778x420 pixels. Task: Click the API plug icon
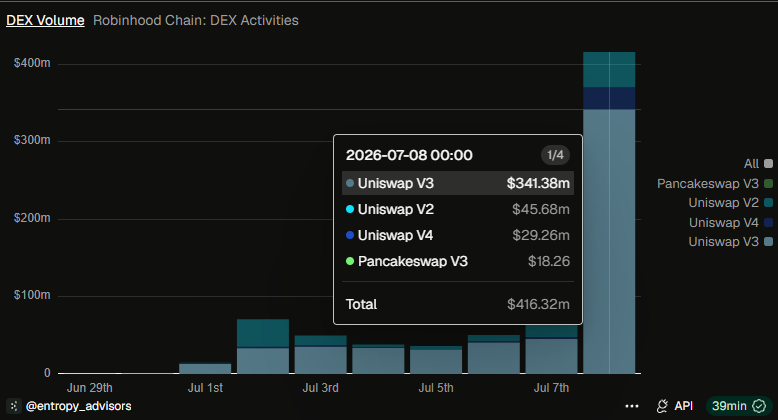[x=662, y=406]
